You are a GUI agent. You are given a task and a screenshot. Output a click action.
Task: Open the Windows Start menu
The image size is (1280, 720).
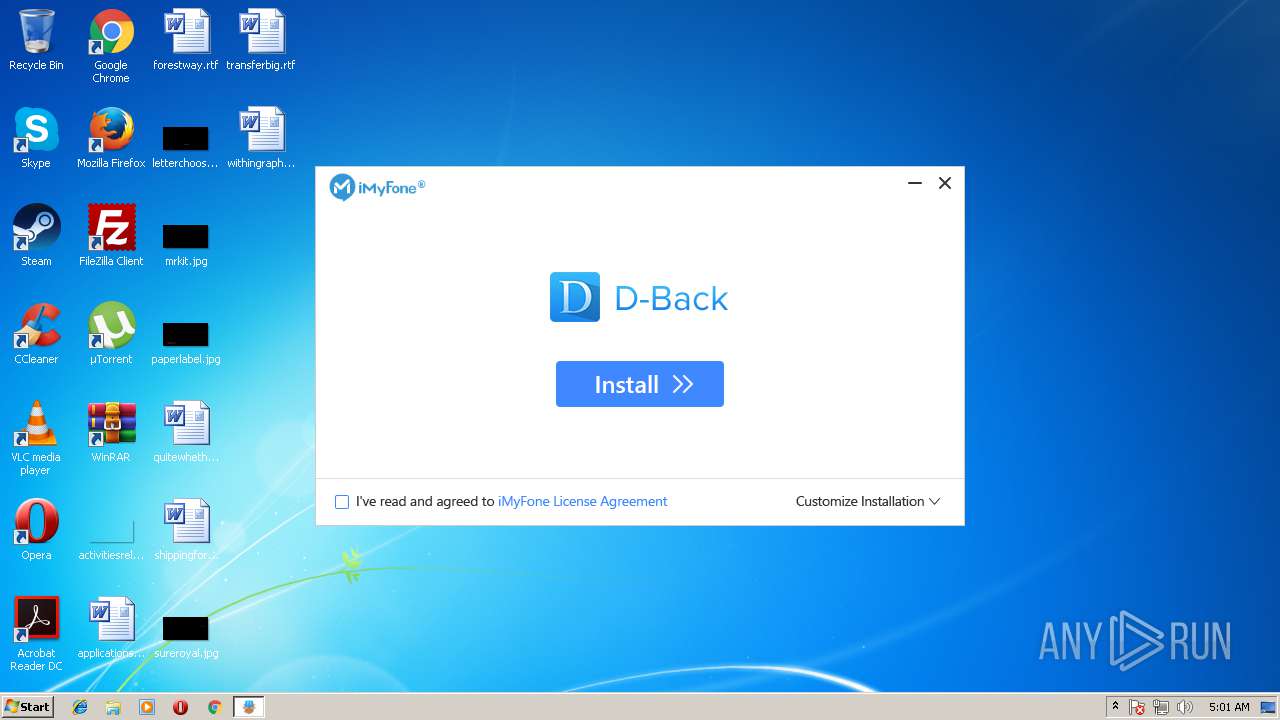tap(27, 706)
